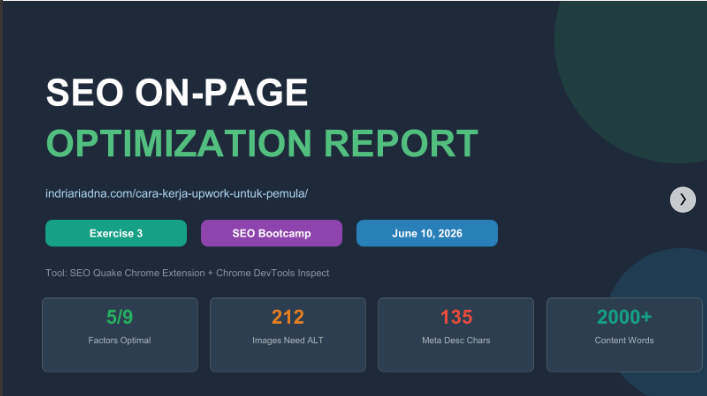Go to next slide with arrow button
The height and width of the screenshot is (396, 707).
(683, 199)
